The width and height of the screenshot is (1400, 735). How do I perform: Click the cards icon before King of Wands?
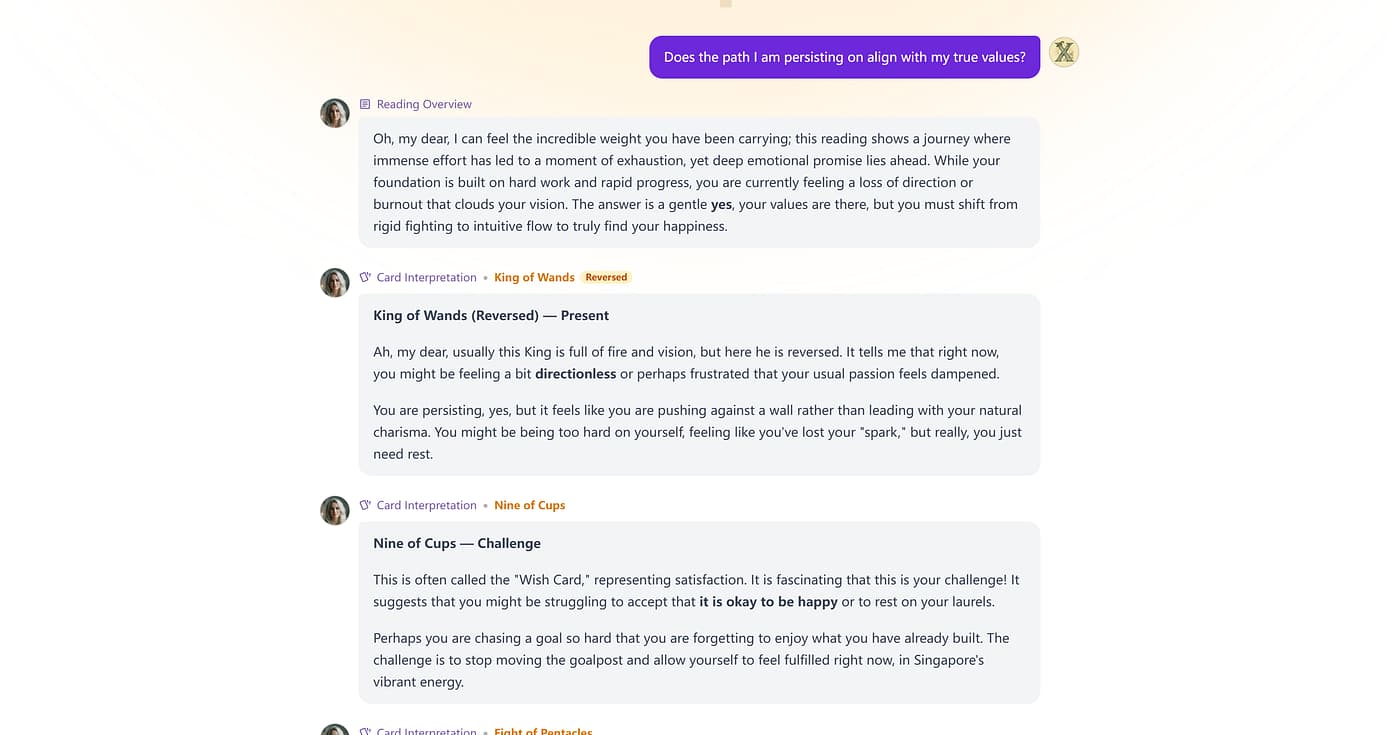tap(365, 278)
